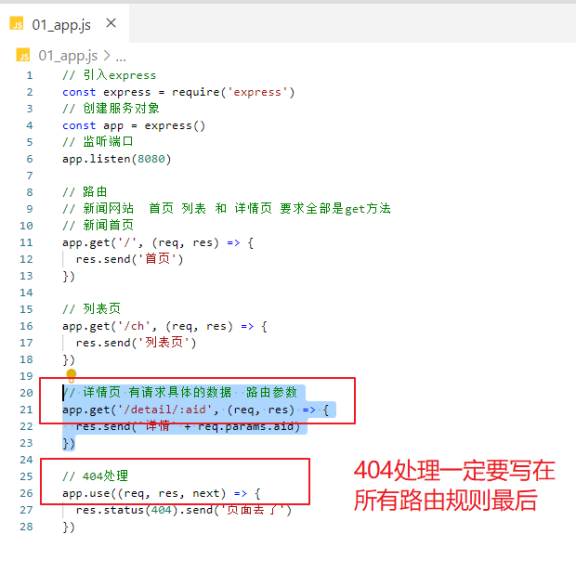
Task: Close the 01_app.js tab
Action: tap(111, 24)
